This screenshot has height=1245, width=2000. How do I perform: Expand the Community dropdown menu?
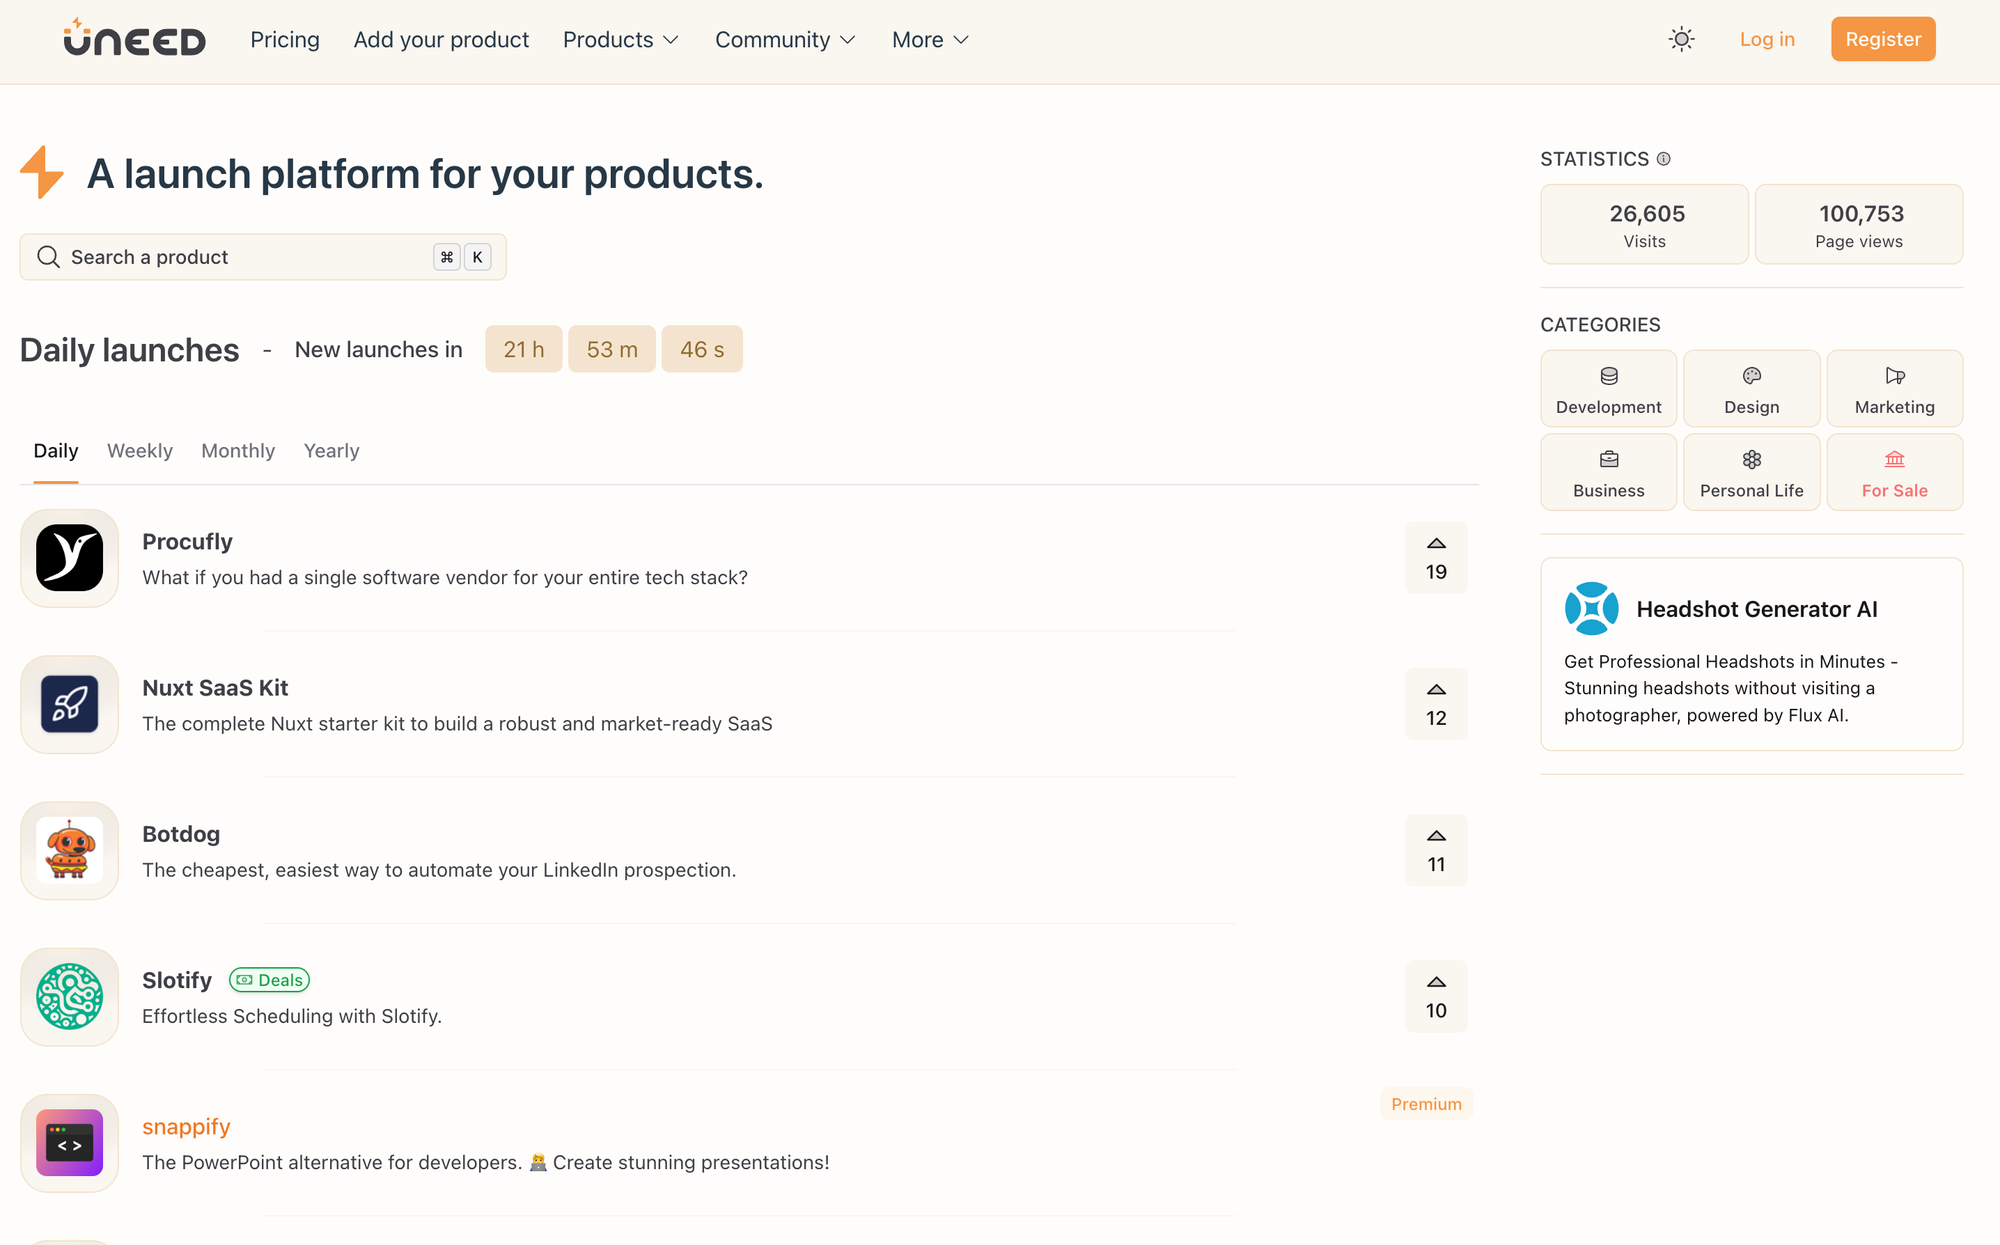pyautogui.click(x=785, y=39)
